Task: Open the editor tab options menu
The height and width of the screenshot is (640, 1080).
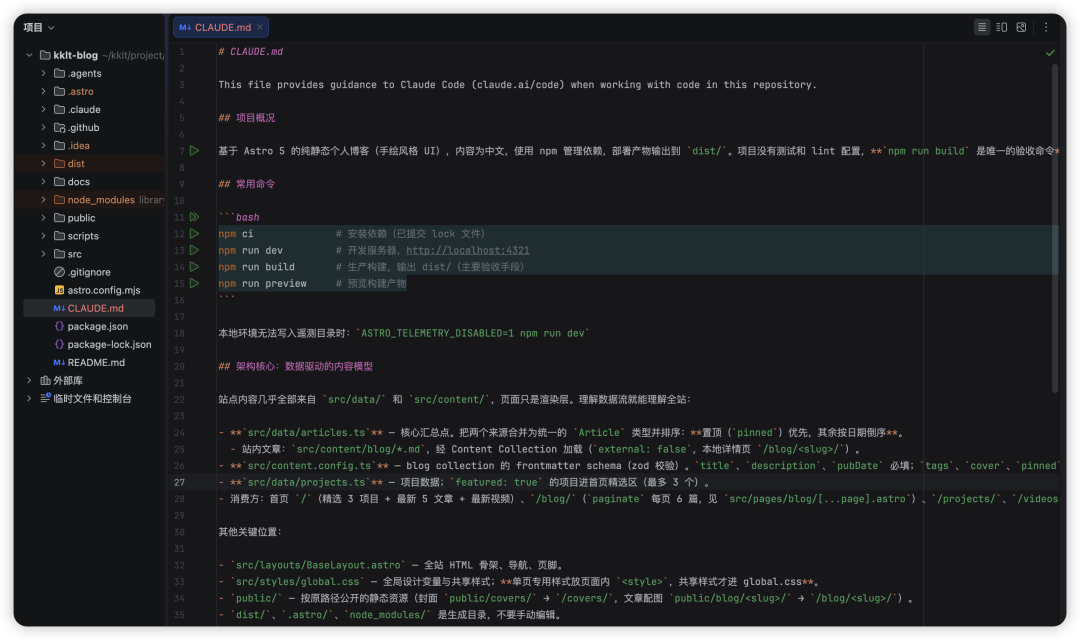Action: point(1046,28)
